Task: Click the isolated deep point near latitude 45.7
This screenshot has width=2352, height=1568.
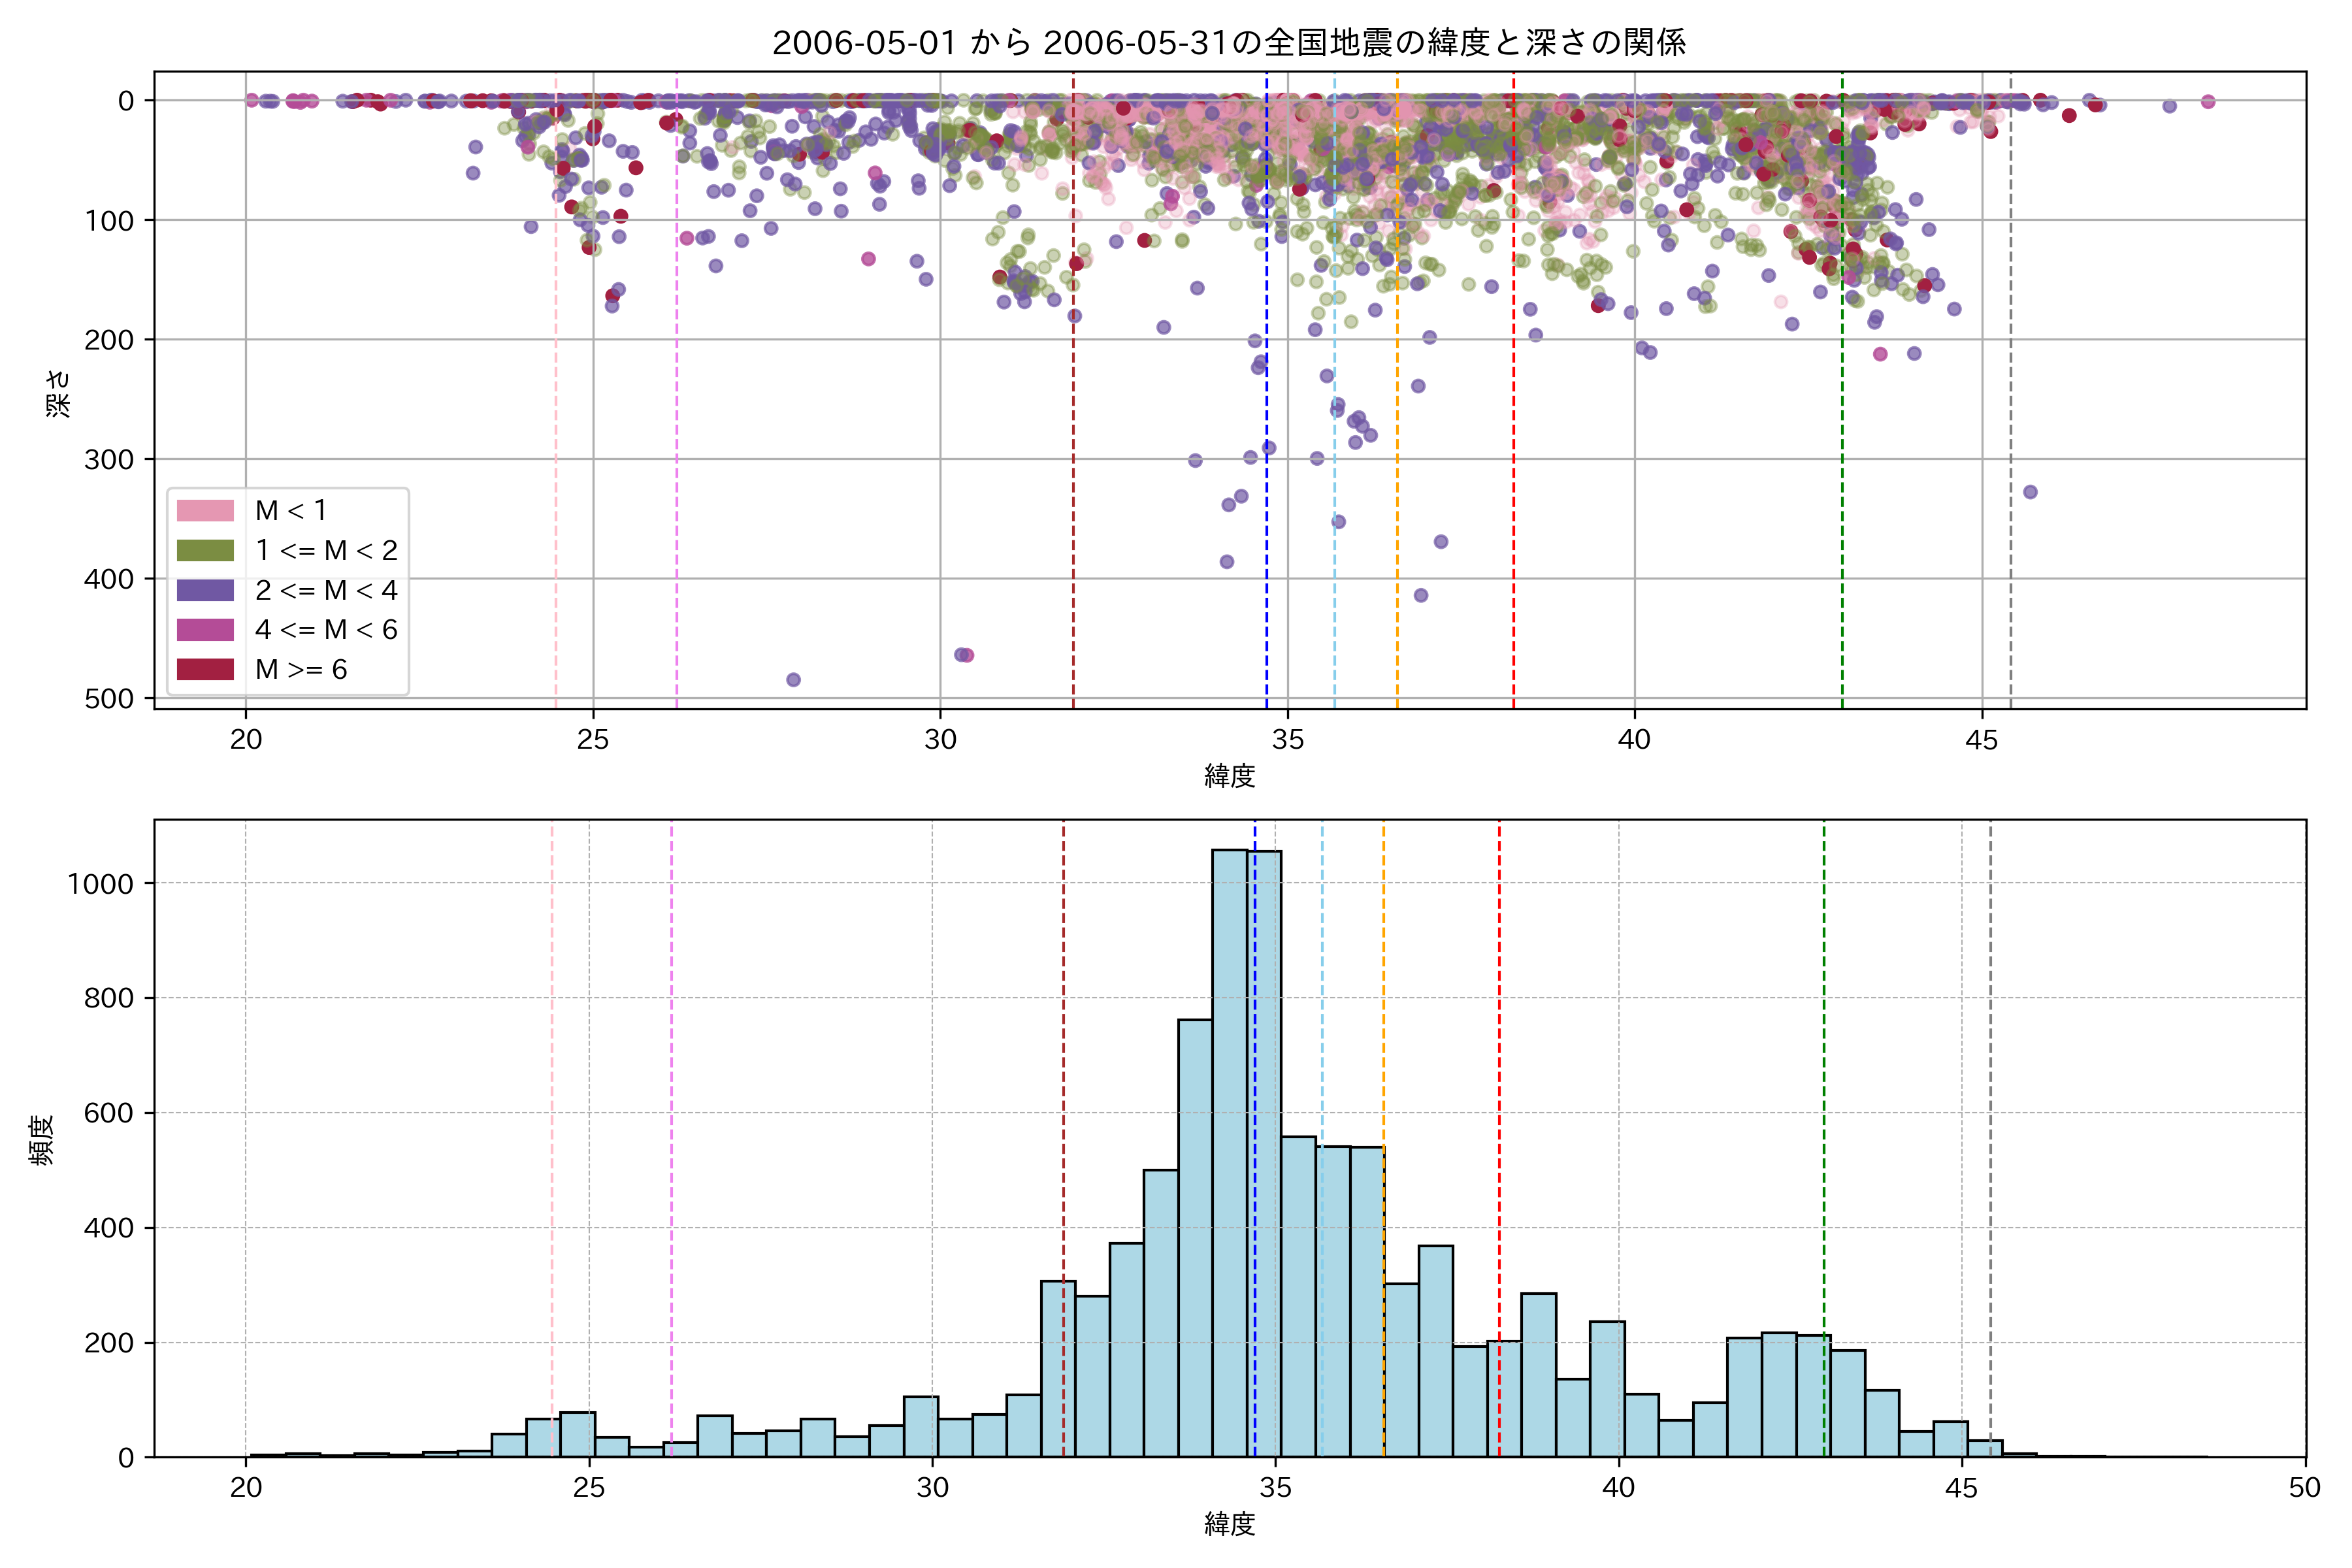Action: 2030,492
